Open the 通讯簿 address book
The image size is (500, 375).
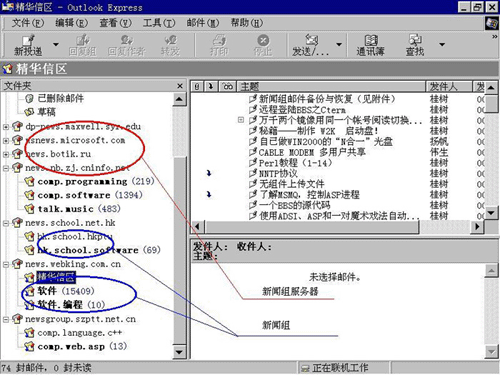[x=370, y=45]
